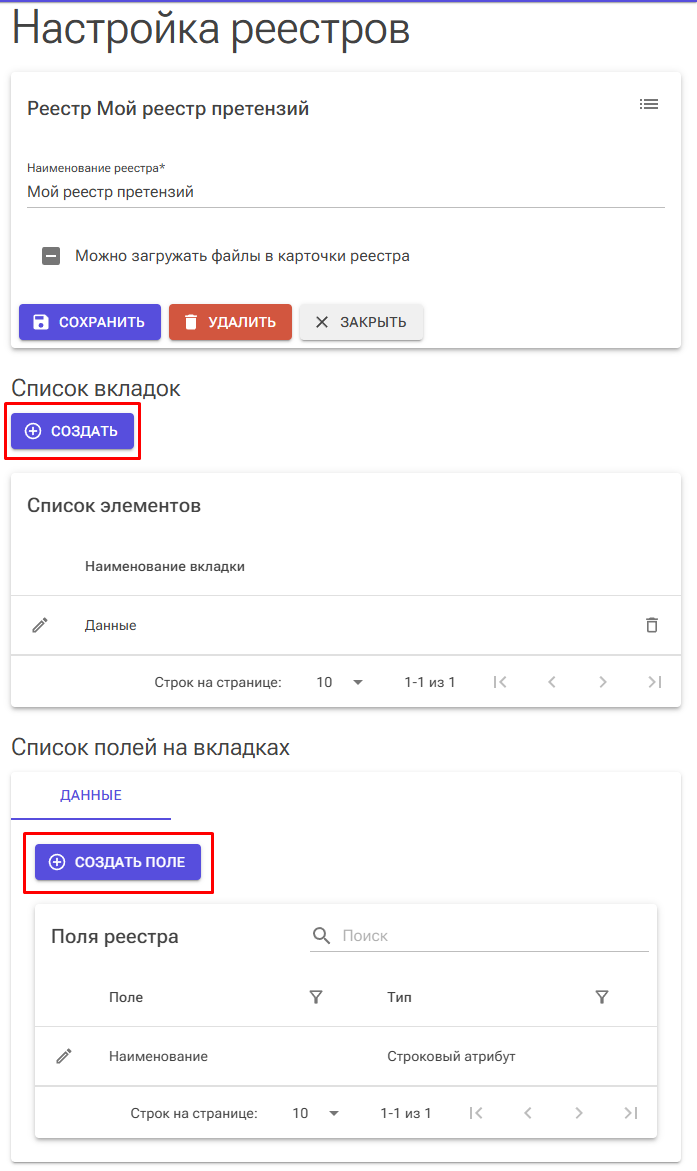
Task: Open the list menu icon in registry card
Action: 649,104
